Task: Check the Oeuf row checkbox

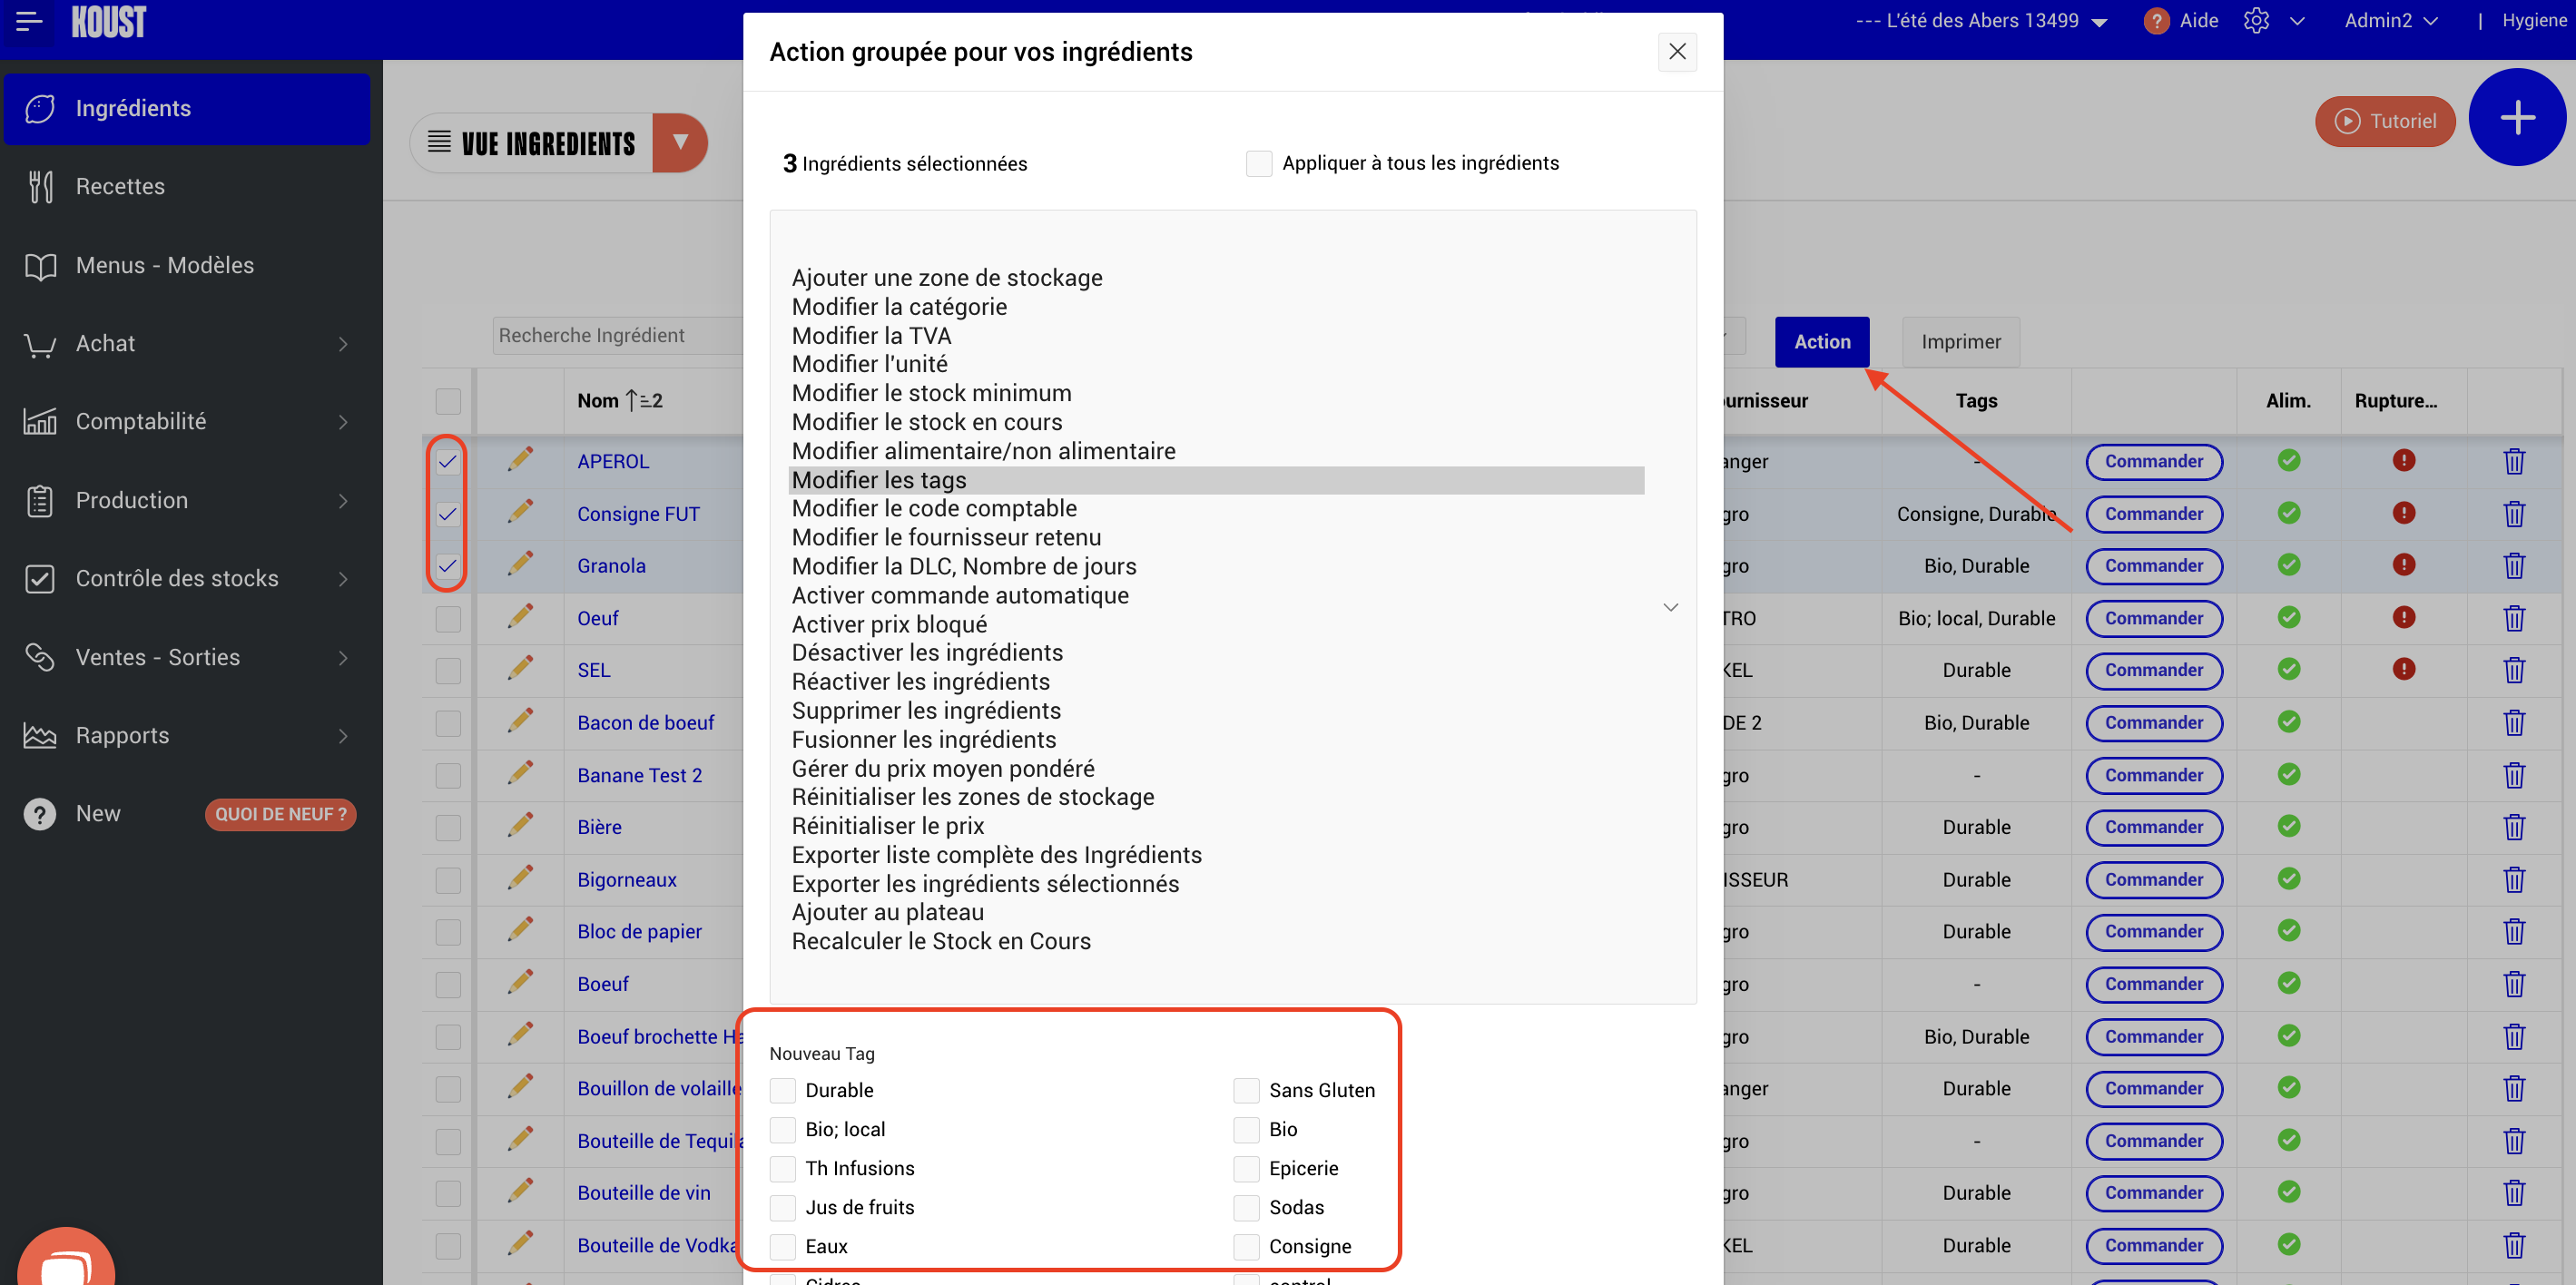Action: tap(448, 619)
